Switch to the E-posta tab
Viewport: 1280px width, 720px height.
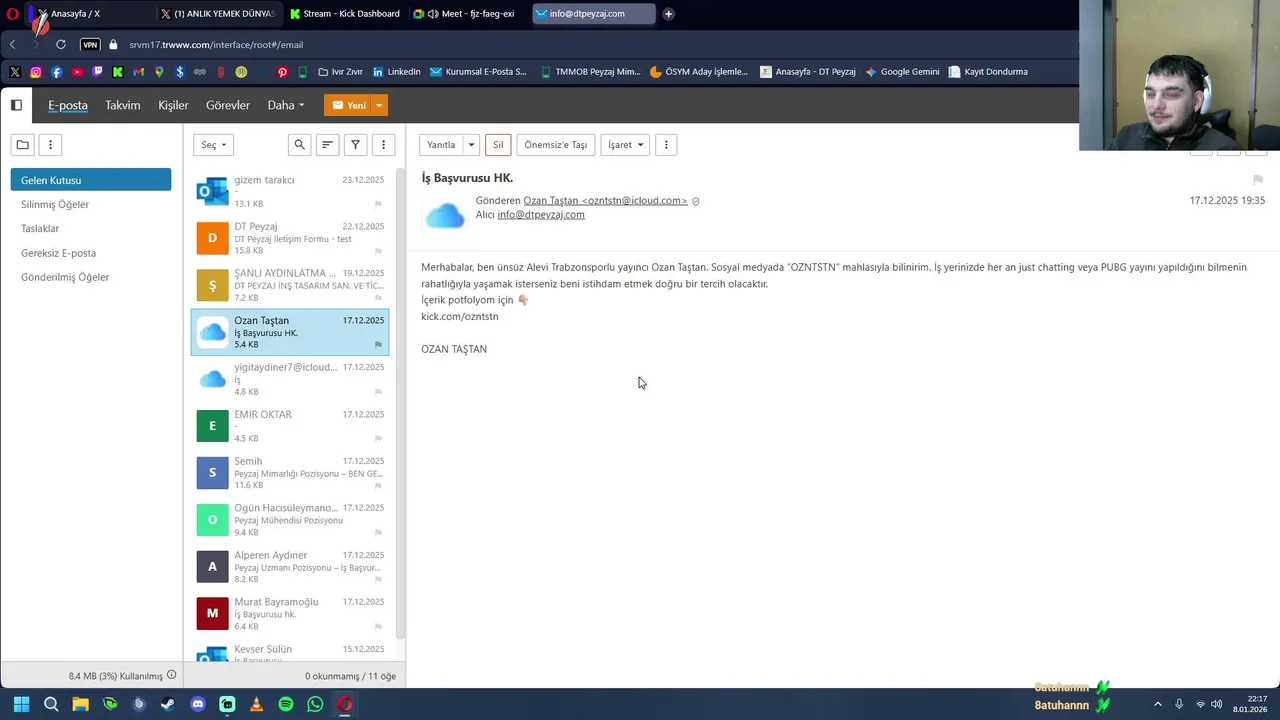coord(68,105)
